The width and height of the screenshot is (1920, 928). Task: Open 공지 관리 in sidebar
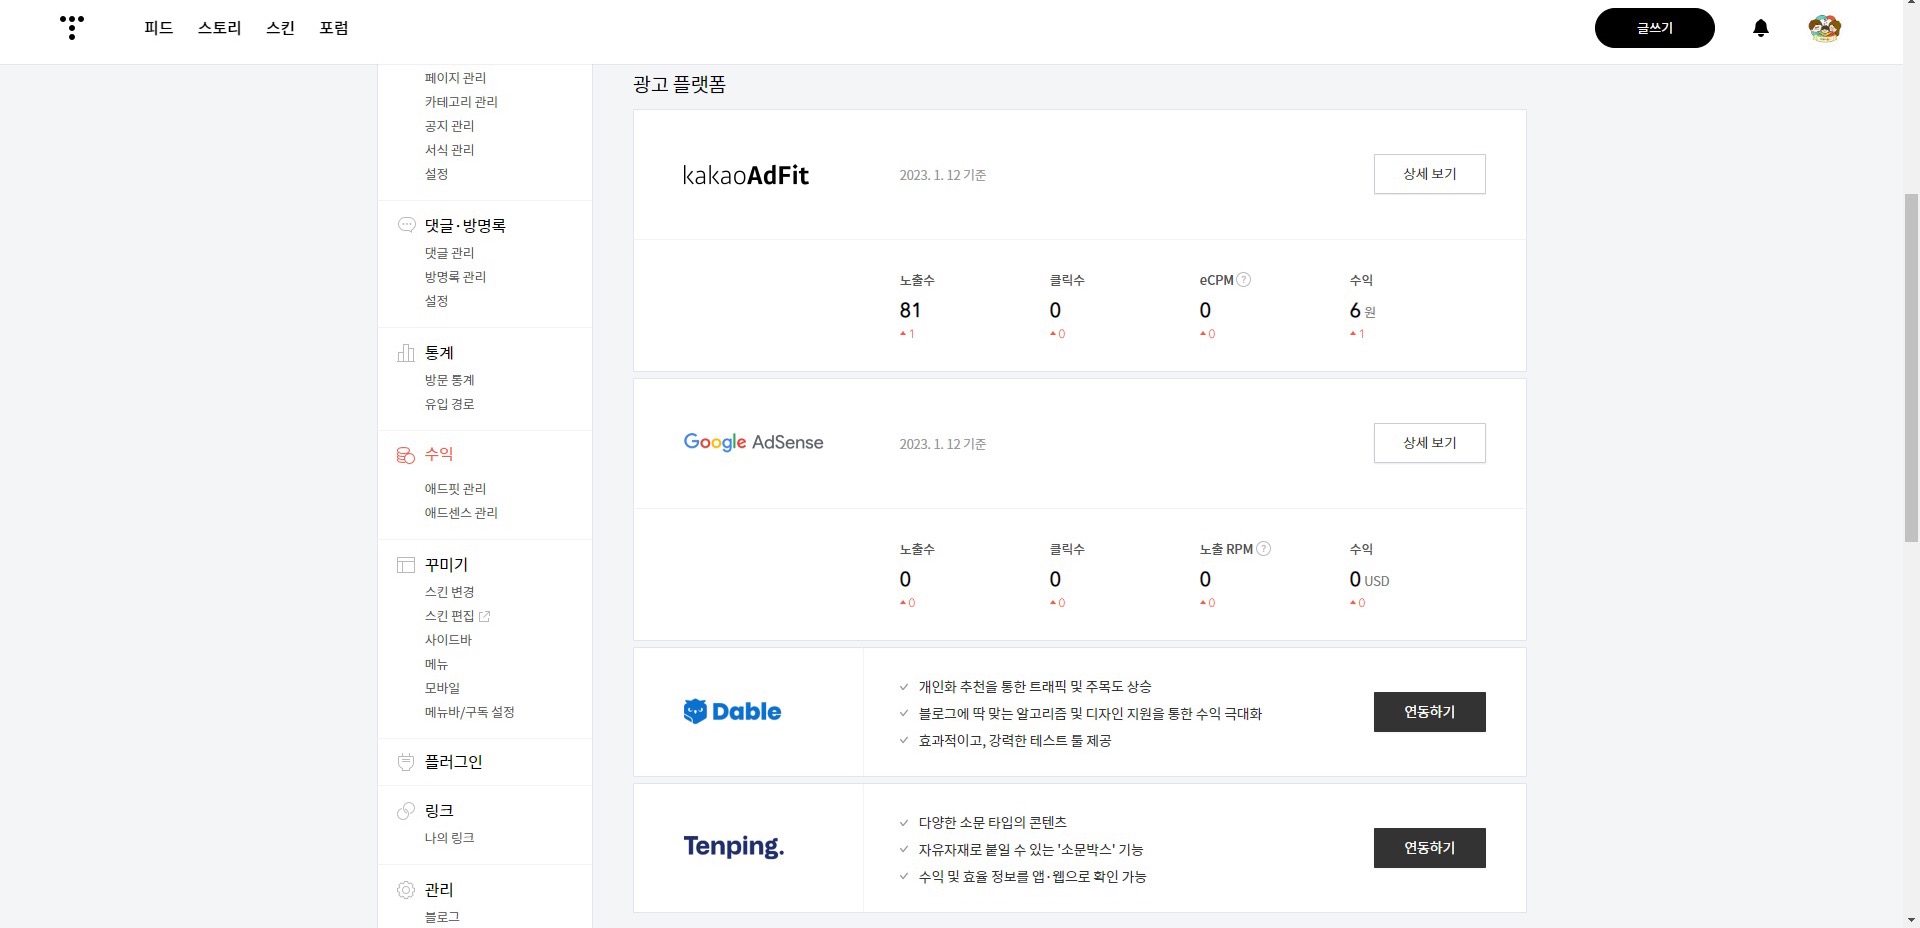(x=449, y=126)
